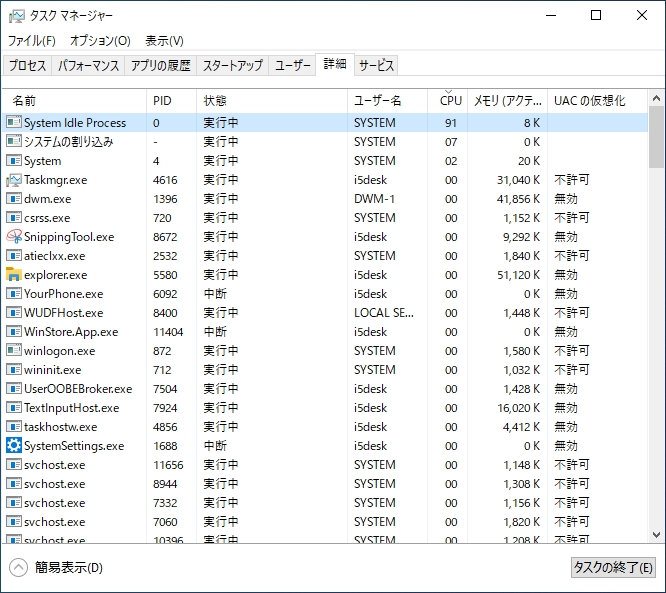Click the icon of svchost.exe PID 7060

[14, 521]
